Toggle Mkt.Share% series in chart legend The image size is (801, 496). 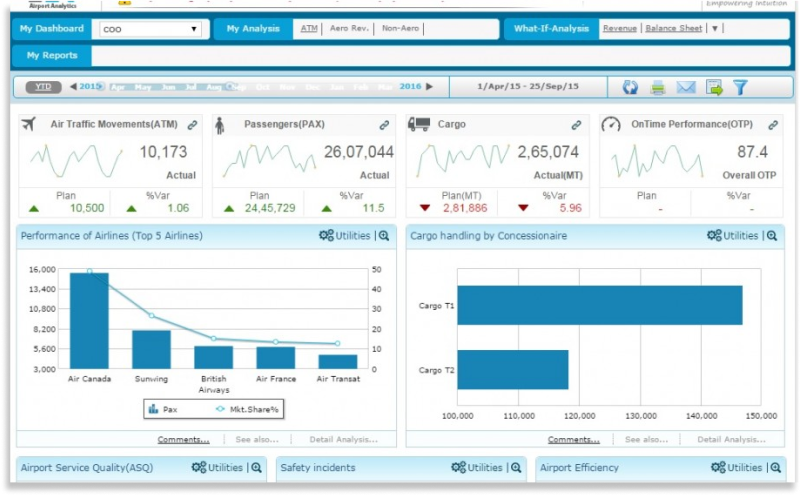coord(247,409)
